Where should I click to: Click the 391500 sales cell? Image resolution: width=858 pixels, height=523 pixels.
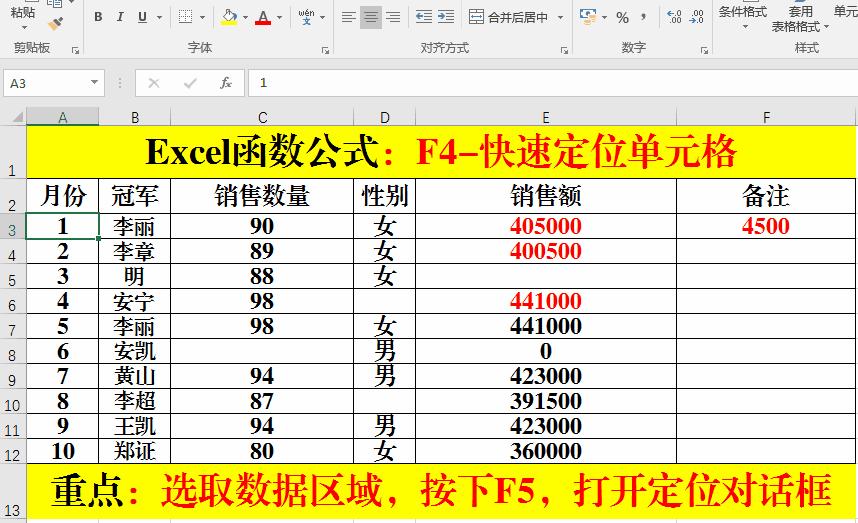click(546, 402)
